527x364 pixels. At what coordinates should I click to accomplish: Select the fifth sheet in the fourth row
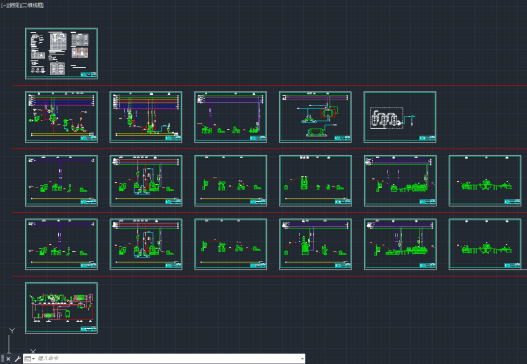400,244
